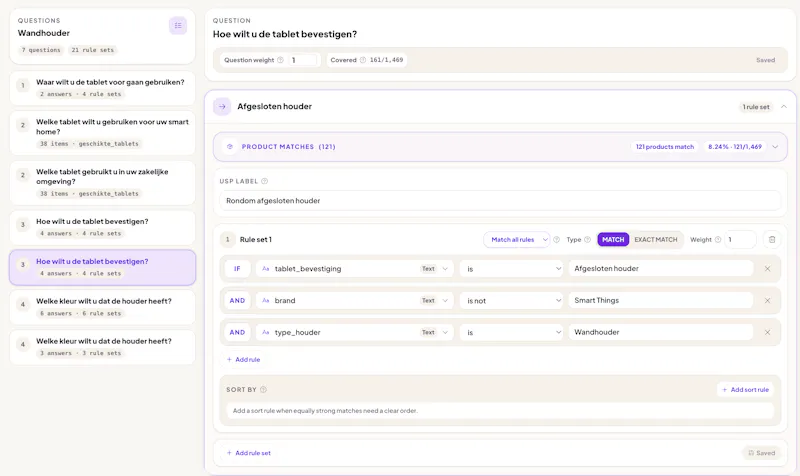Expand the Product Matches panel chevron
This screenshot has width=800, height=476.
775,147
